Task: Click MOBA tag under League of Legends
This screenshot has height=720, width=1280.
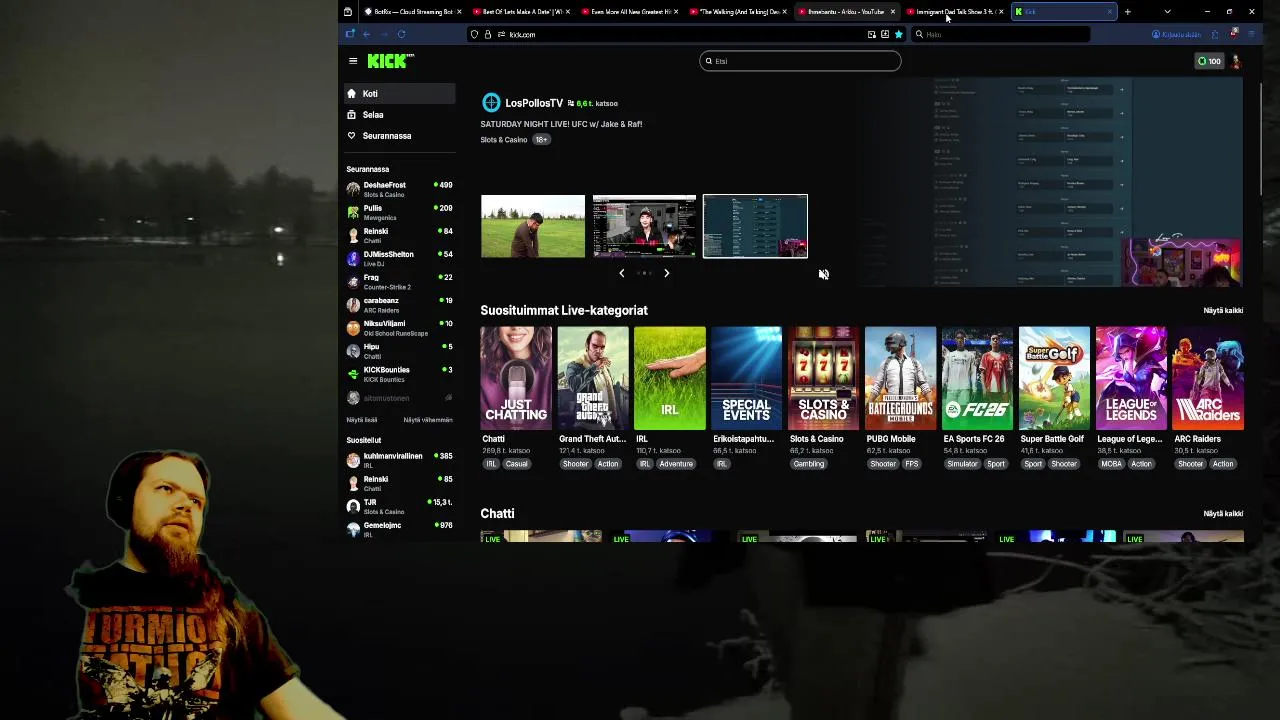Action: click(1111, 464)
